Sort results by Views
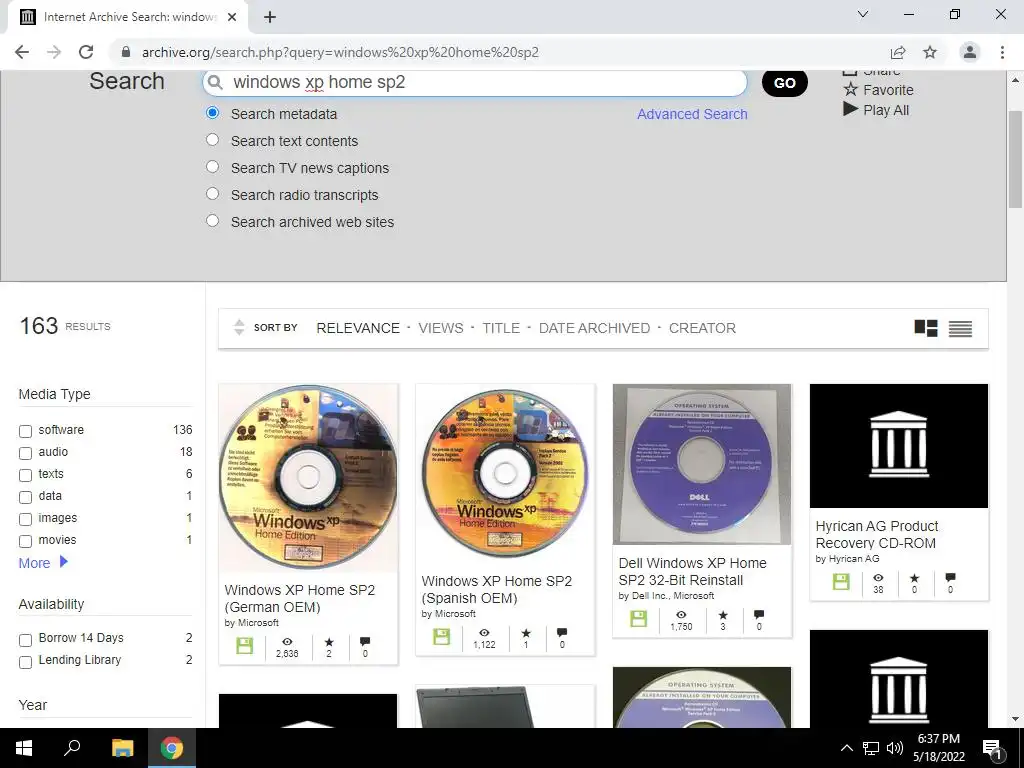Screen dimensions: 1024x768 pyautogui.click(x=441, y=328)
